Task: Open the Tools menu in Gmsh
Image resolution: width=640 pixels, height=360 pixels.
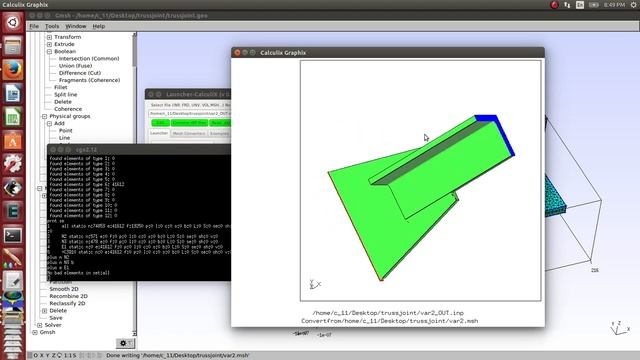Action: click(x=52, y=26)
